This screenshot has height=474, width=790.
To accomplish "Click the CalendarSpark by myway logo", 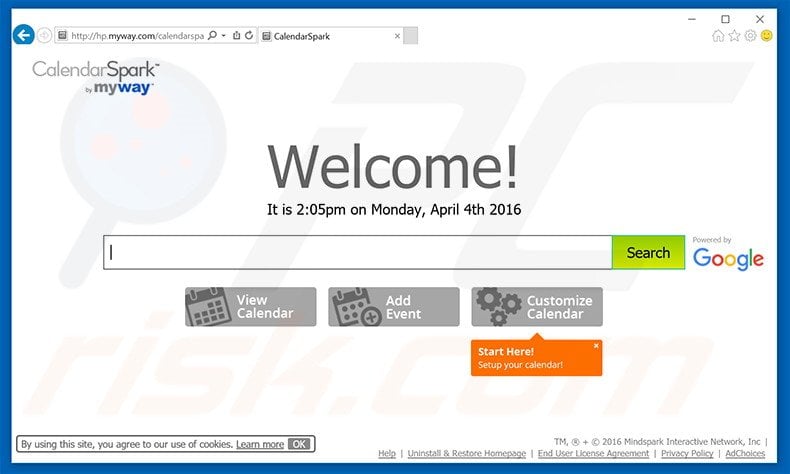I will [96, 78].
